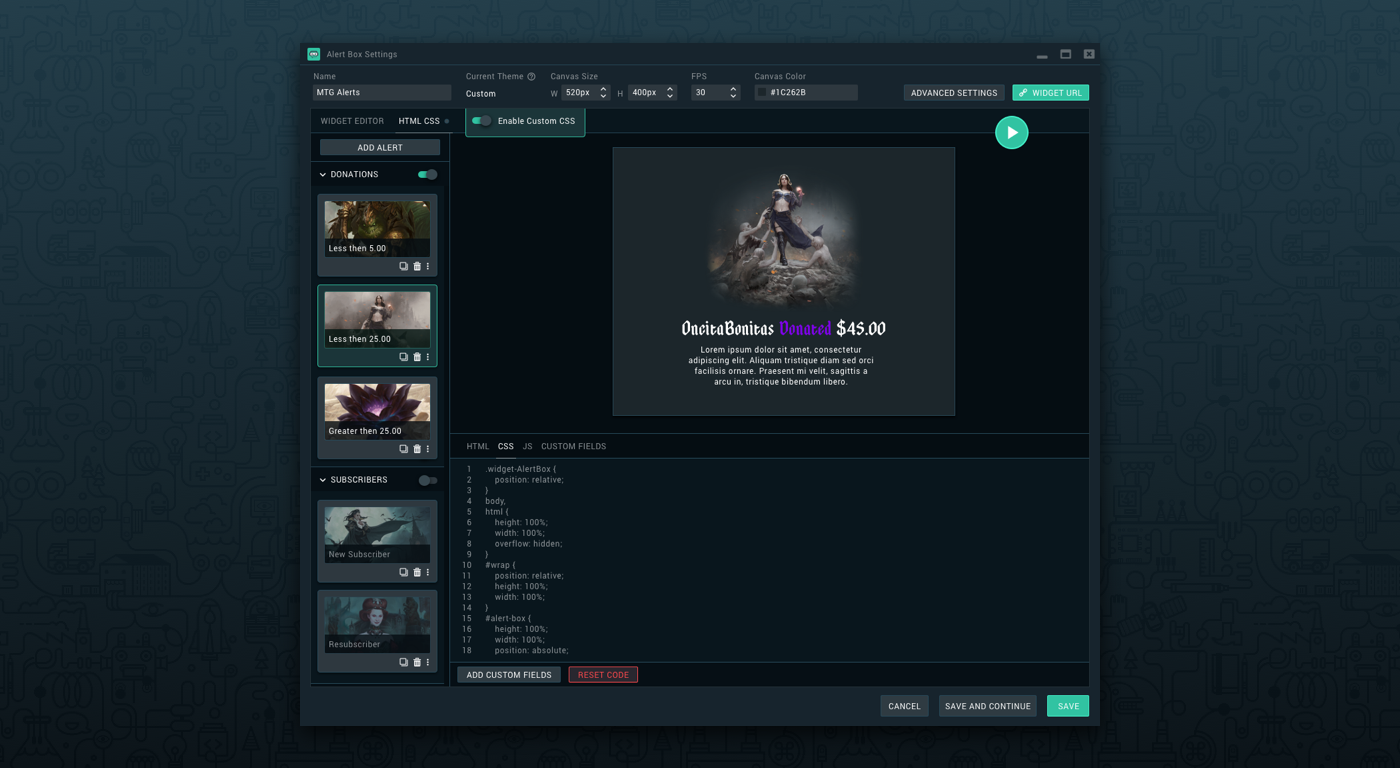
Task: Open more options for "Greater then 25.00" alert
Action: (427, 448)
